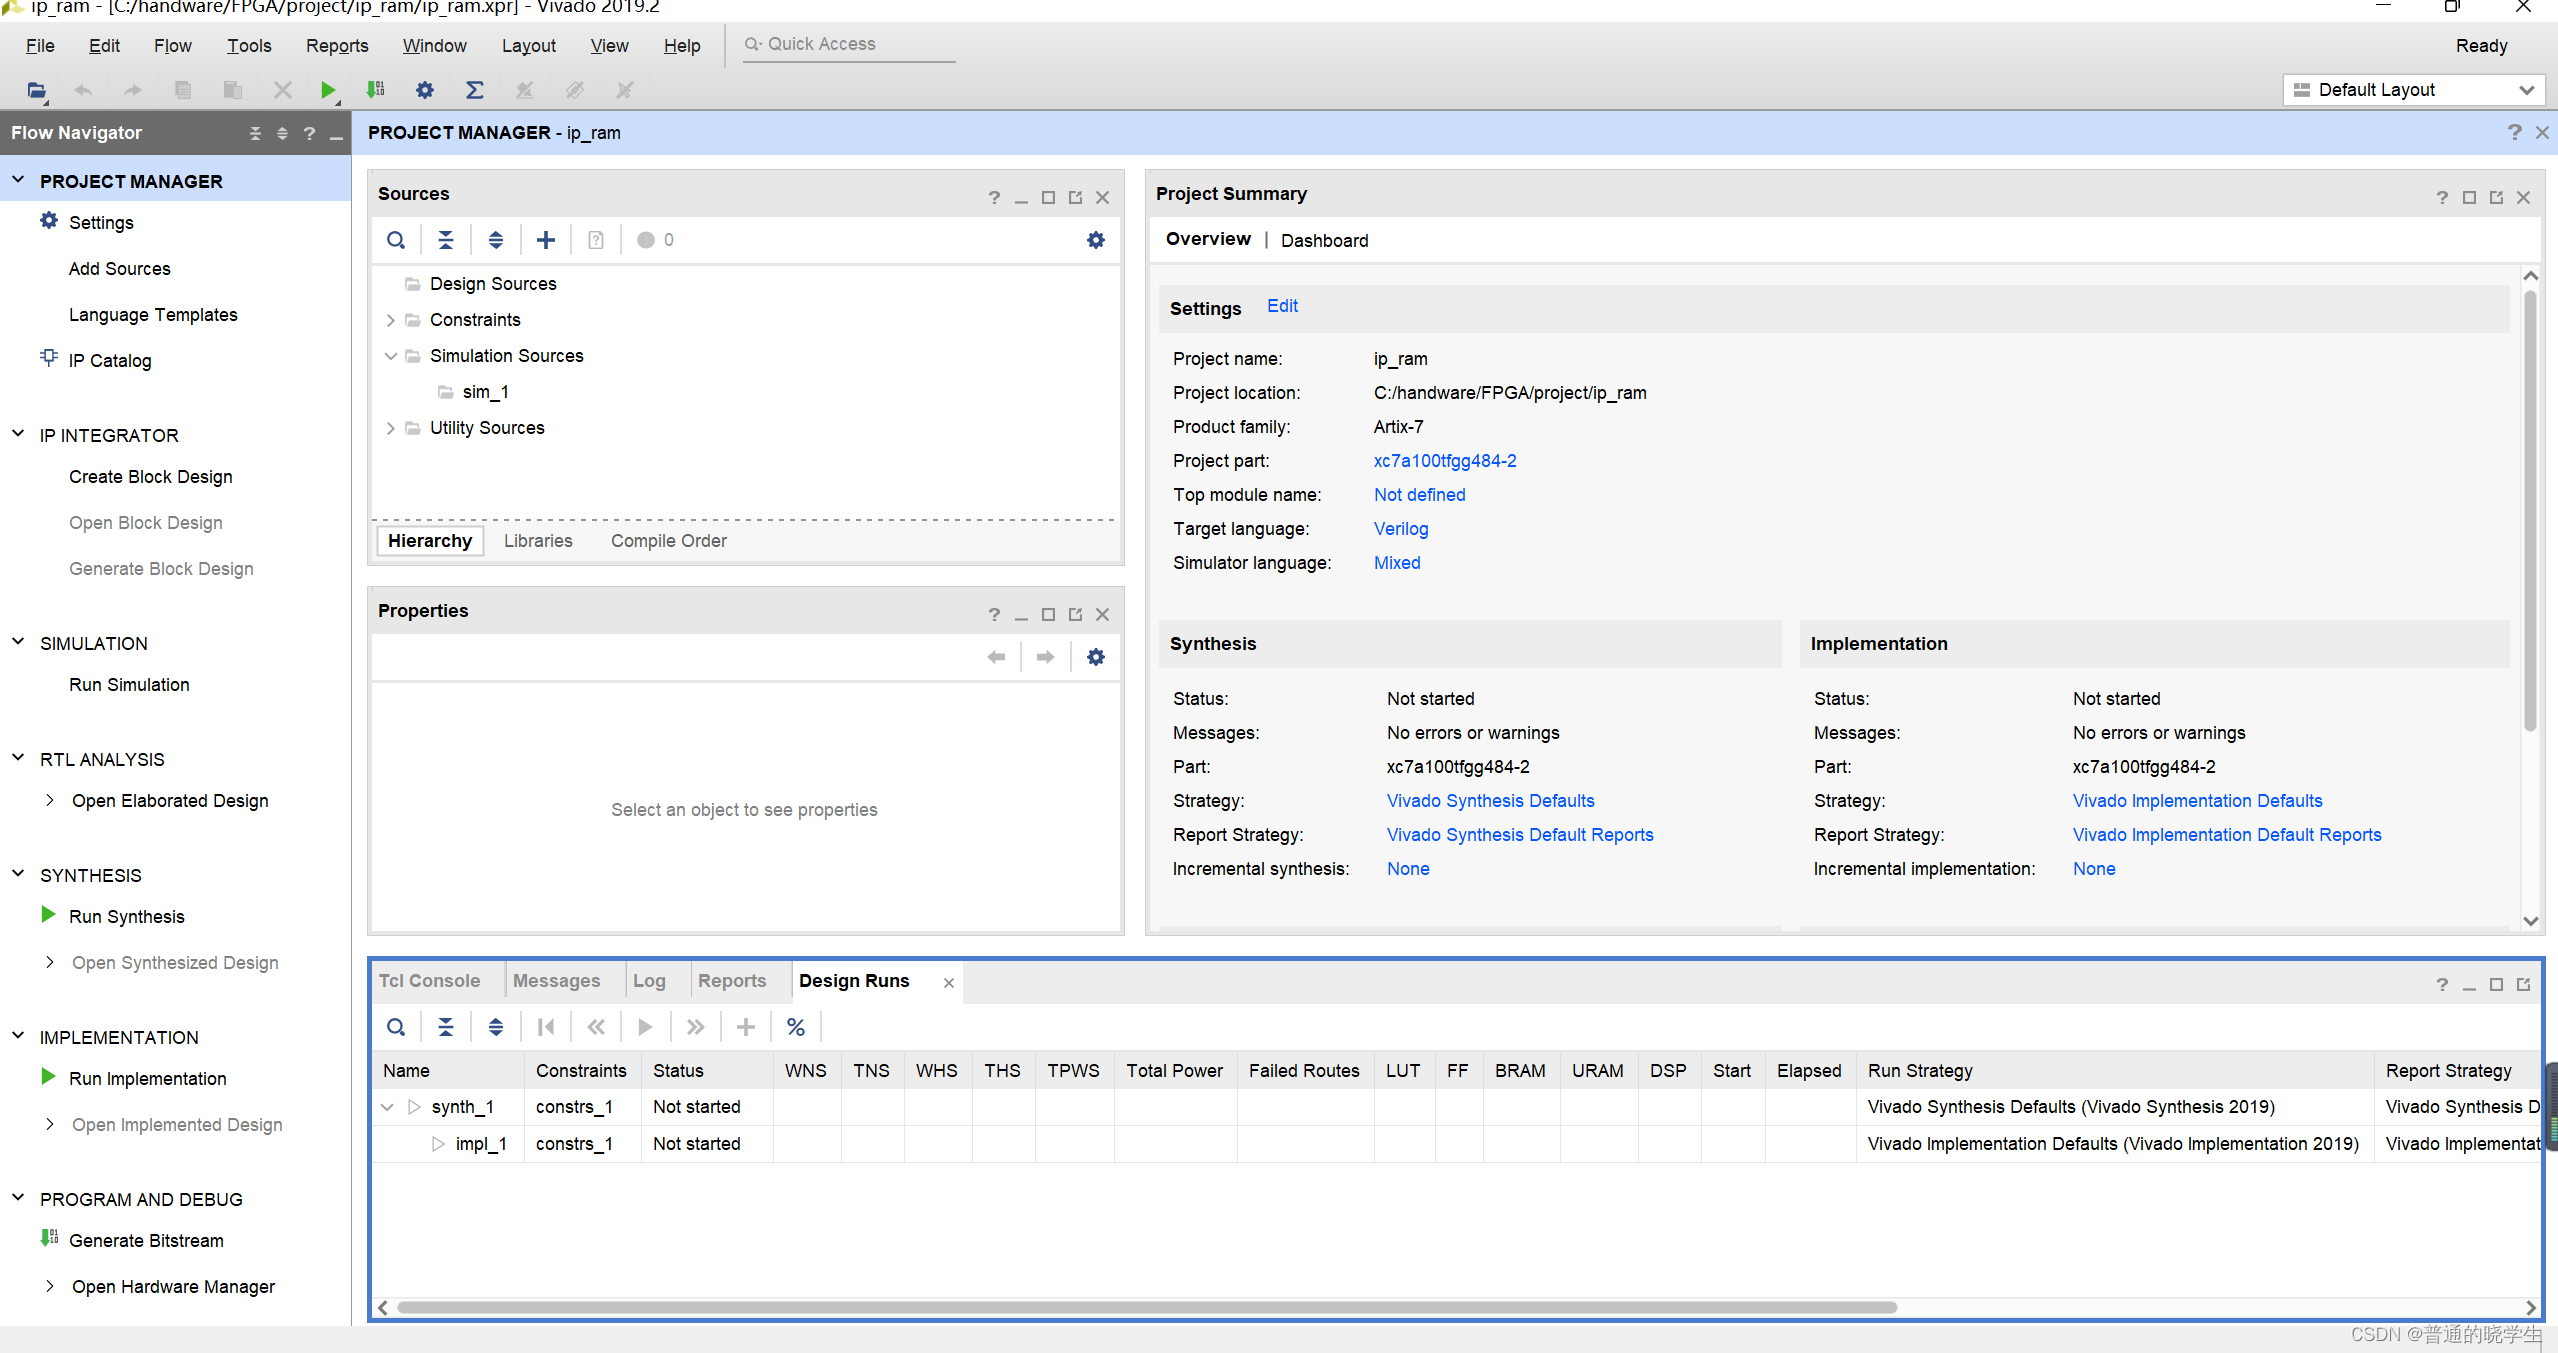Click the Edit settings link

[x=1282, y=306]
